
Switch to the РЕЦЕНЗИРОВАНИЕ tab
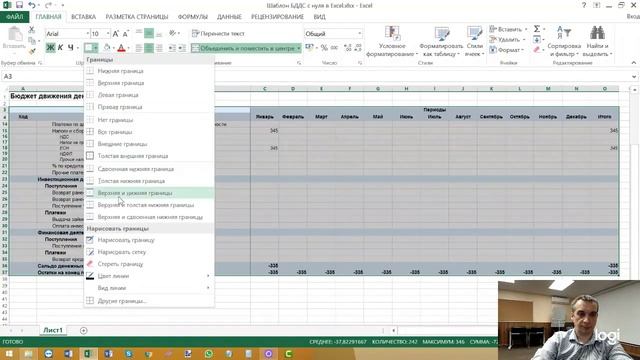pyautogui.click(x=277, y=17)
